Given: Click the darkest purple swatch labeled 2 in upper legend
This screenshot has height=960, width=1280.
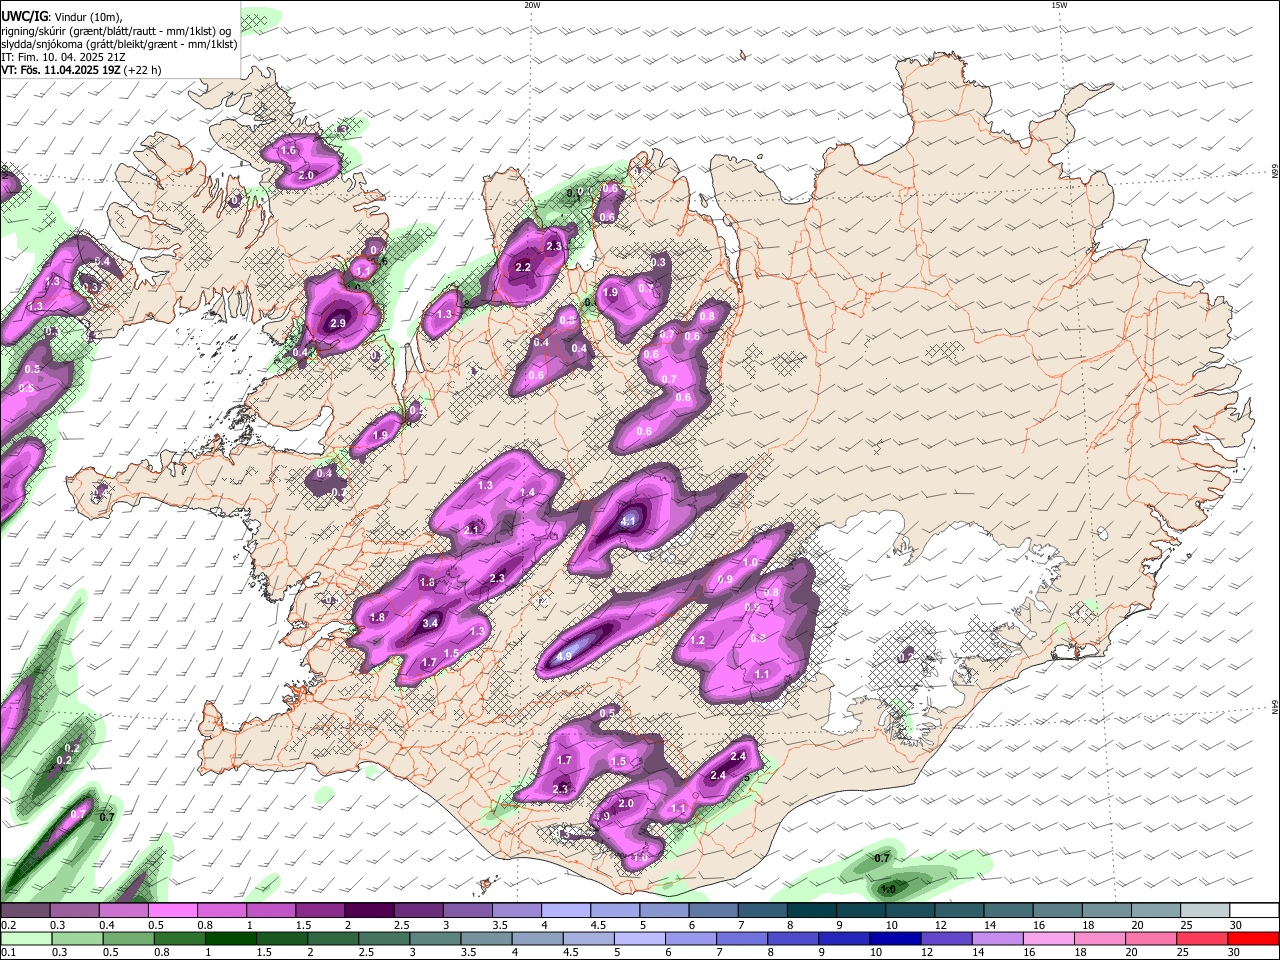Looking at the screenshot, I should click(x=368, y=911).
